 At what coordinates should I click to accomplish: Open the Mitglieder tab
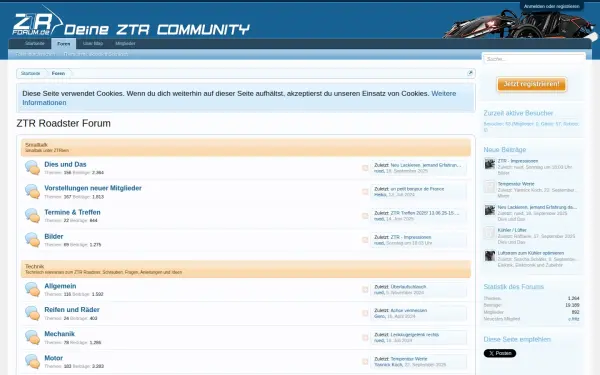(x=125, y=44)
